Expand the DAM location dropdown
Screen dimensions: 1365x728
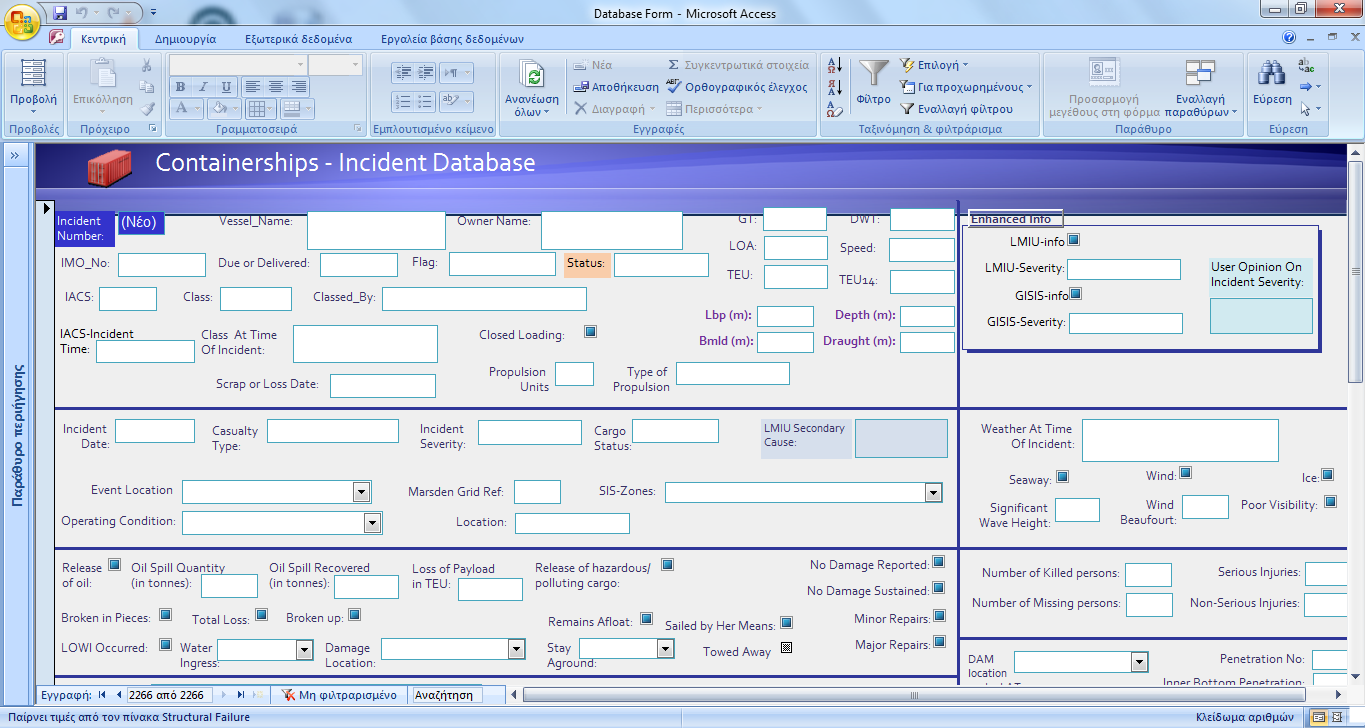[1139, 662]
